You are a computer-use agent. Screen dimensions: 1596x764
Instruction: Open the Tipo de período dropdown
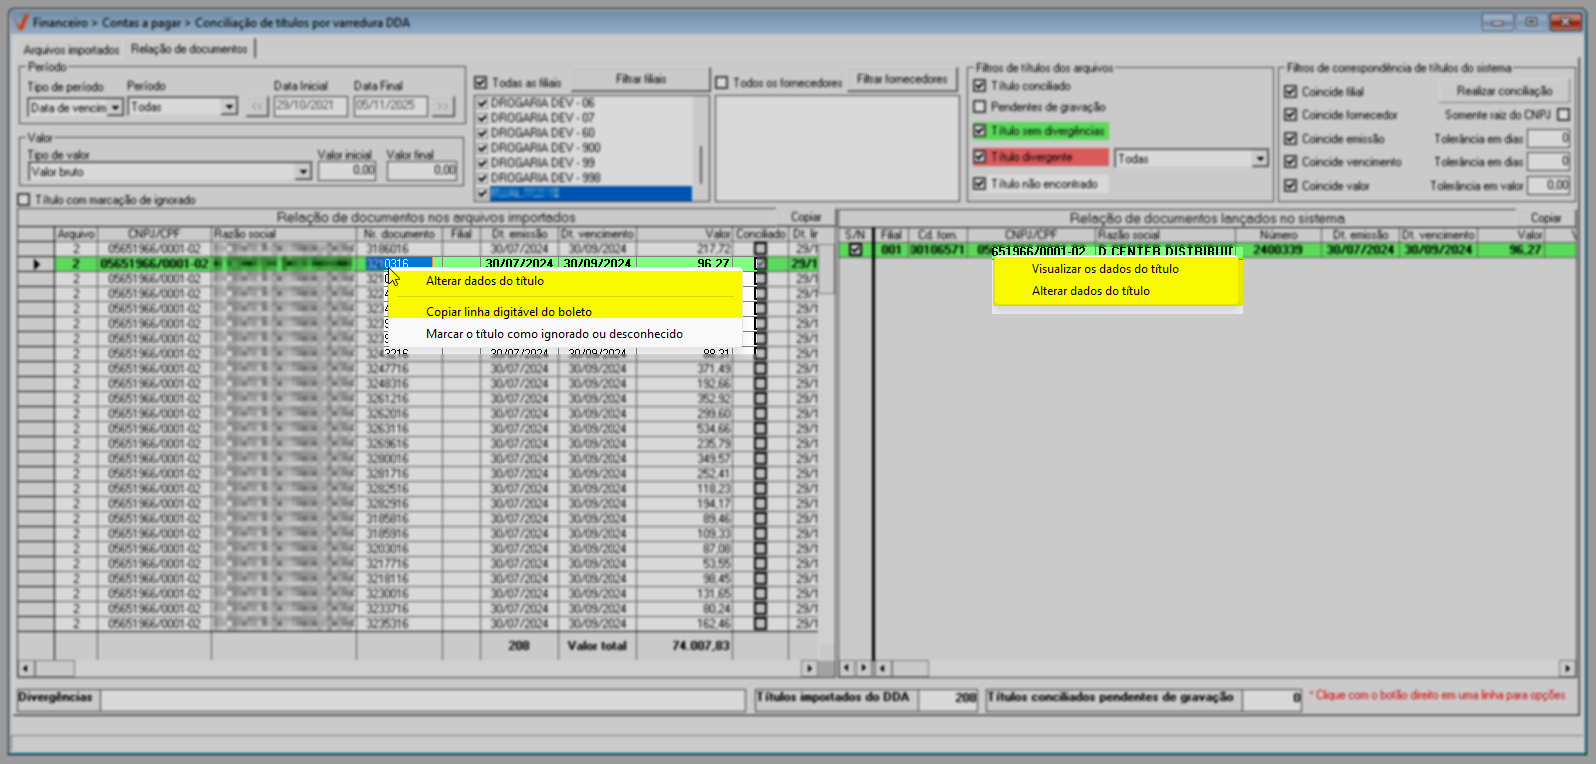pyautogui.click(x=115, y=107)
